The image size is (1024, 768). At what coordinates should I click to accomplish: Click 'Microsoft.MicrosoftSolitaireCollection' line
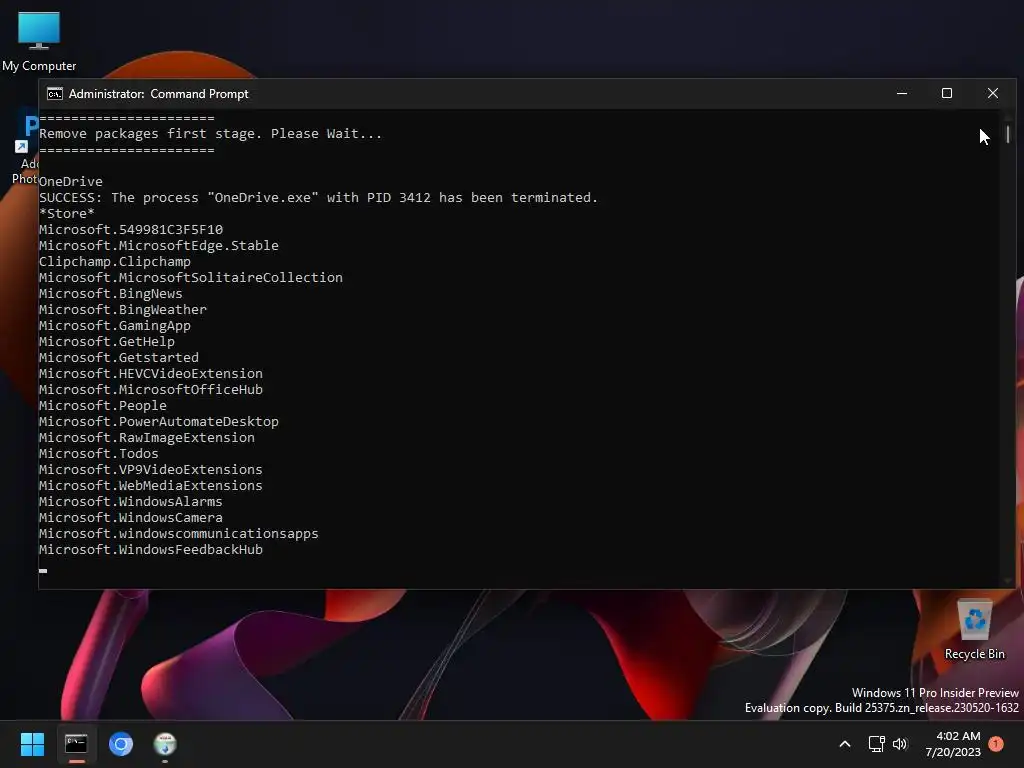coord(191,278)
